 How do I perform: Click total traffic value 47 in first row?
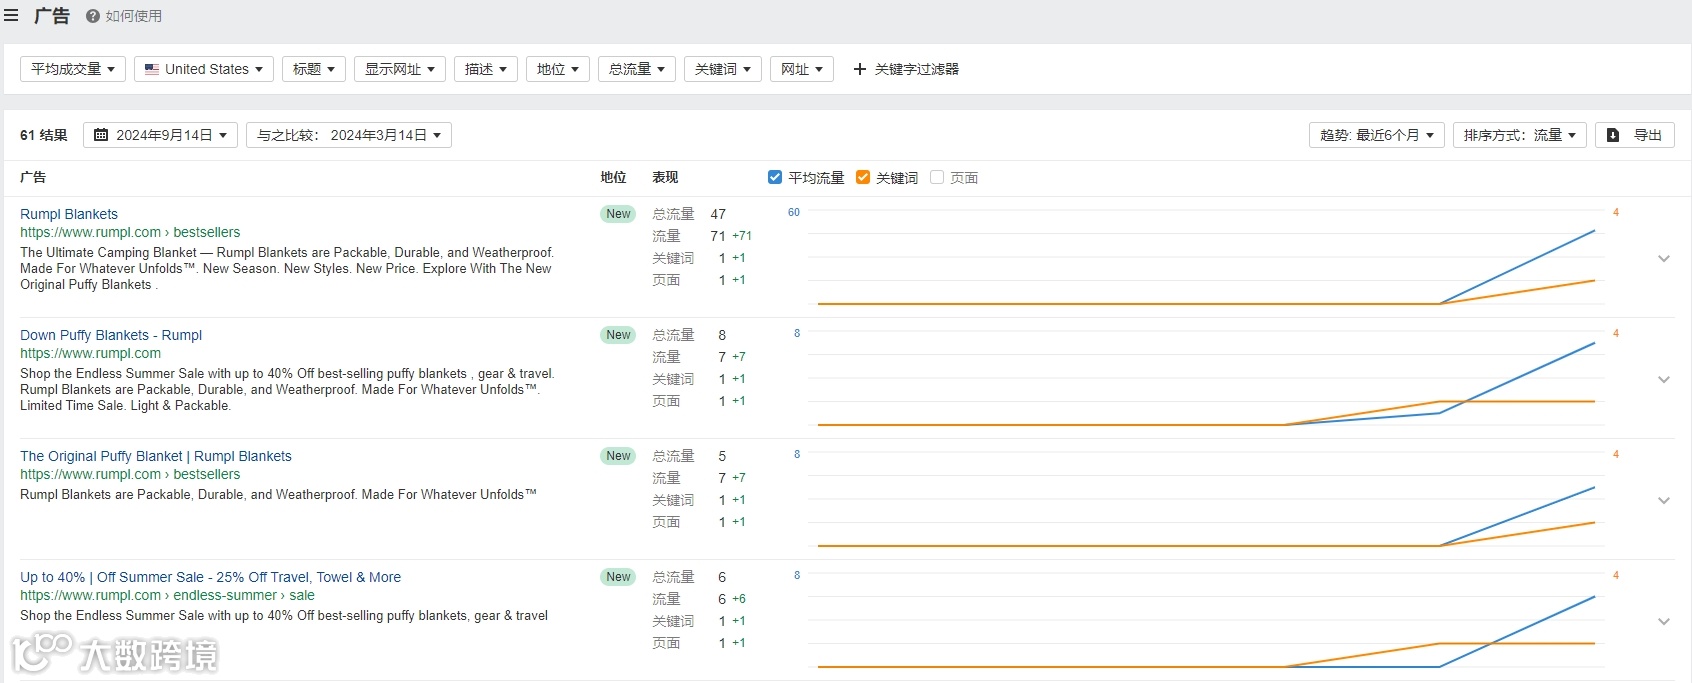(718, 214)
